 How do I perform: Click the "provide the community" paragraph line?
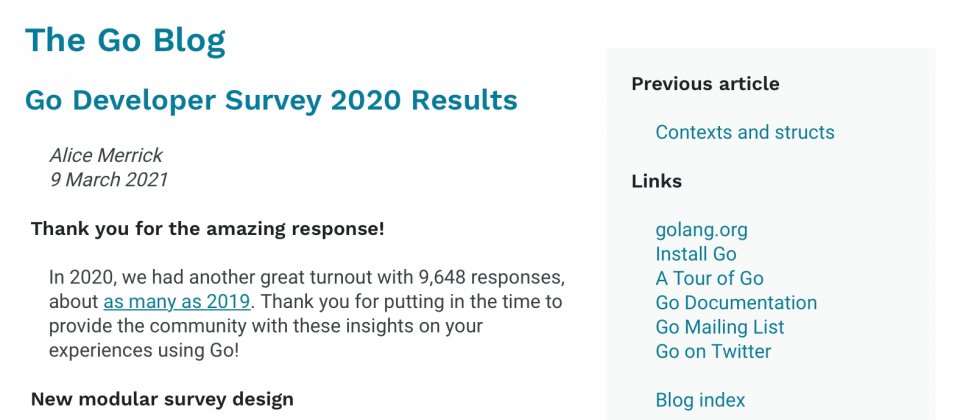click(266, 326)
